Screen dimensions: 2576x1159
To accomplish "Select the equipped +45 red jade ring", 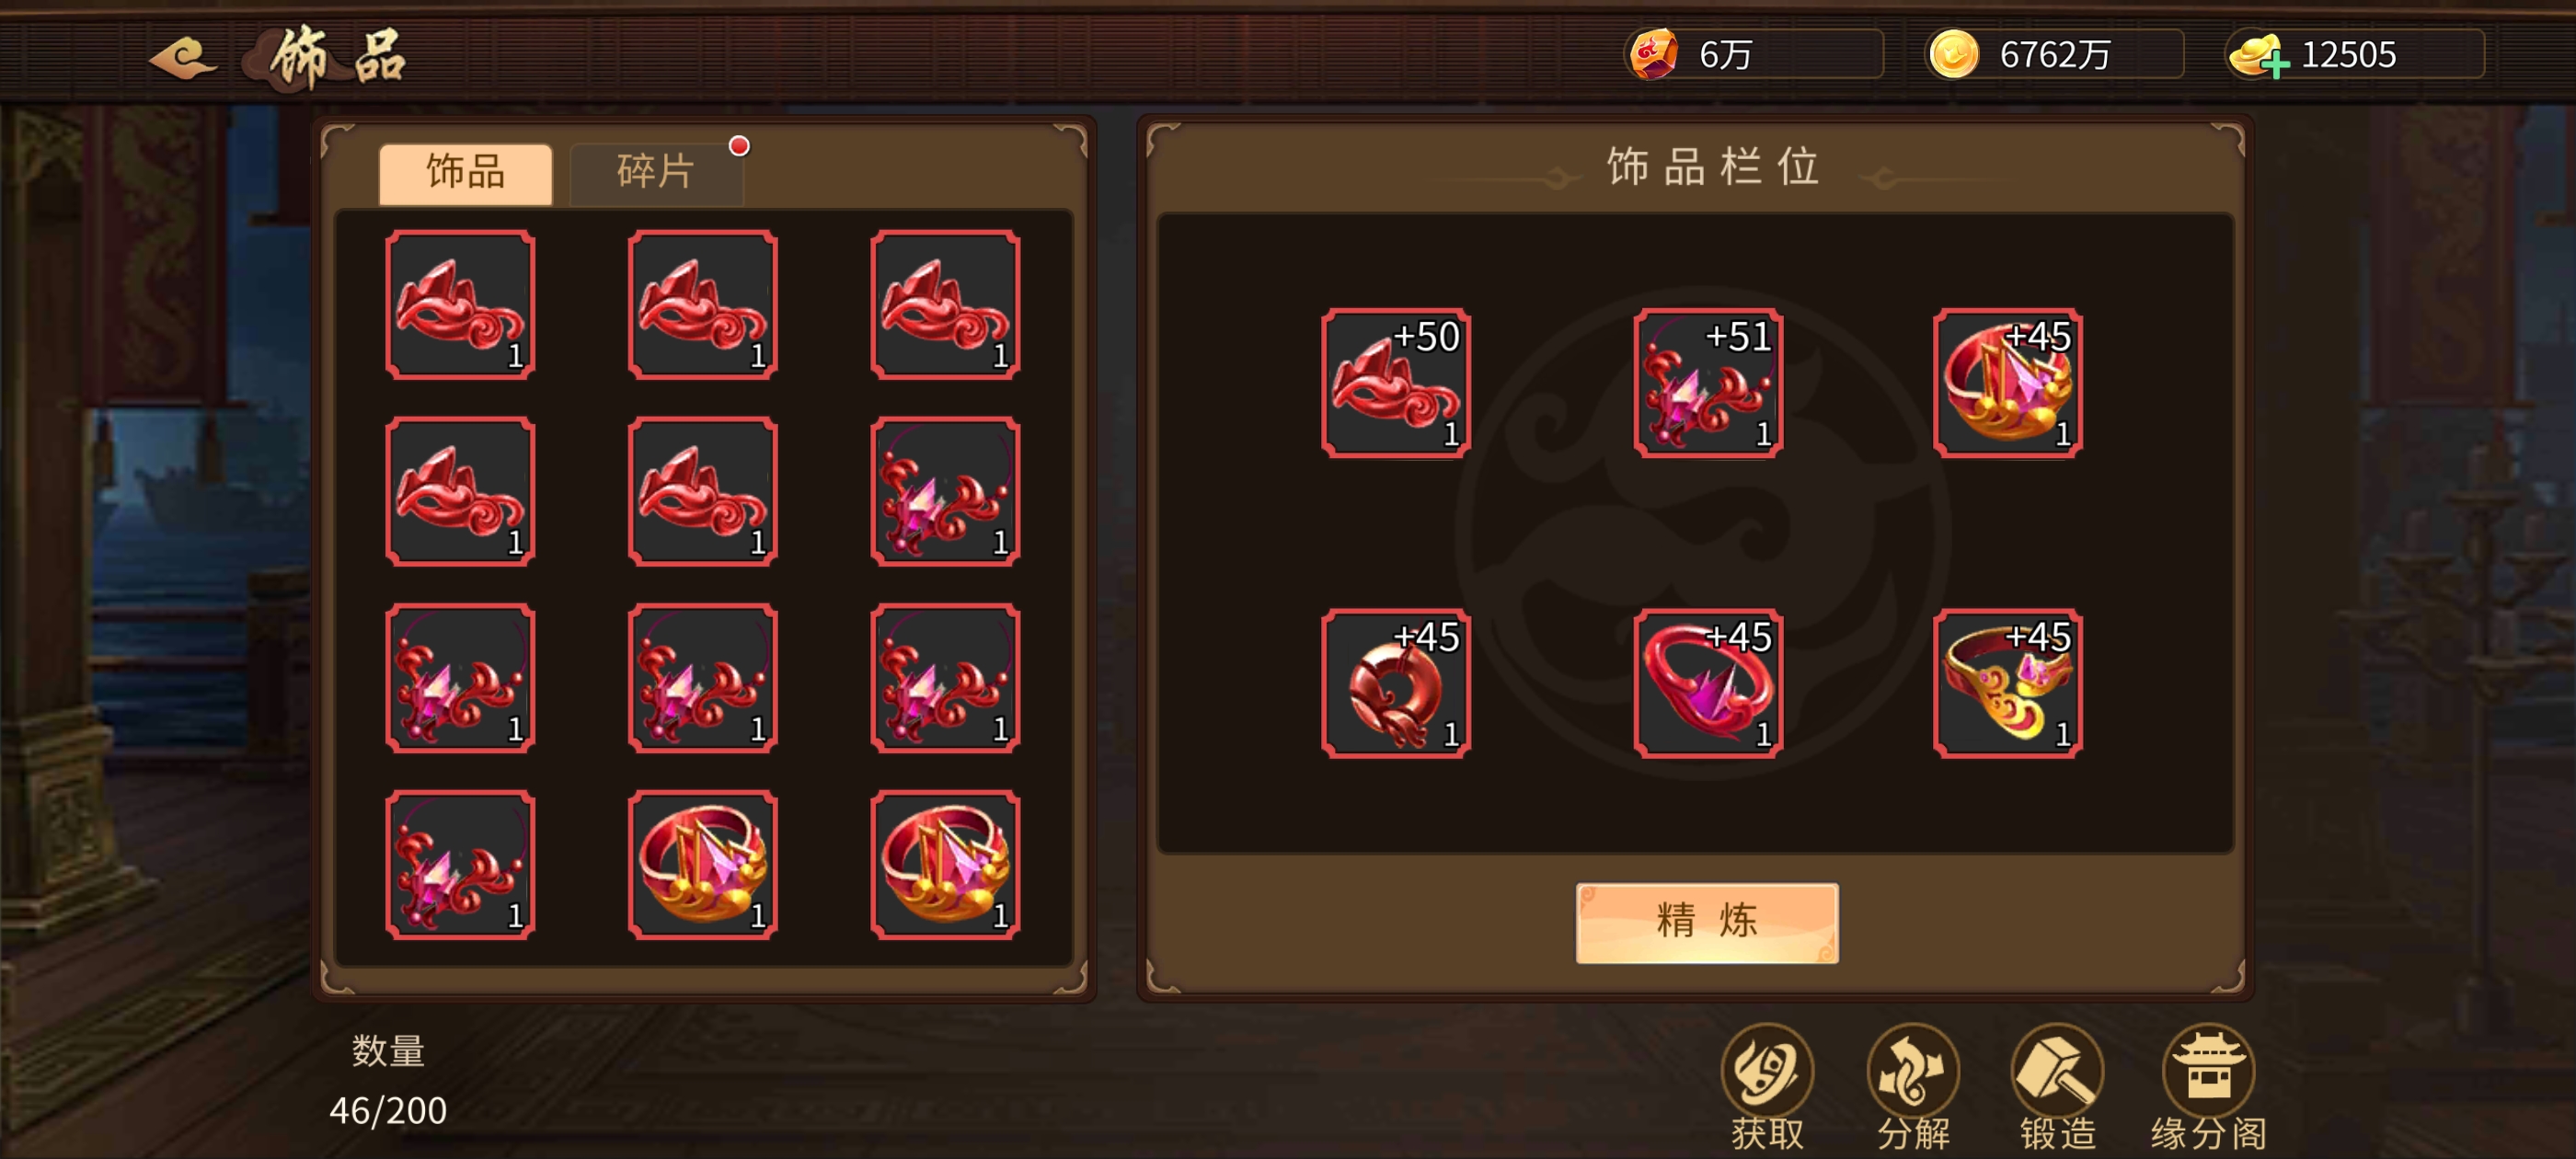I will coord(1395,683).
